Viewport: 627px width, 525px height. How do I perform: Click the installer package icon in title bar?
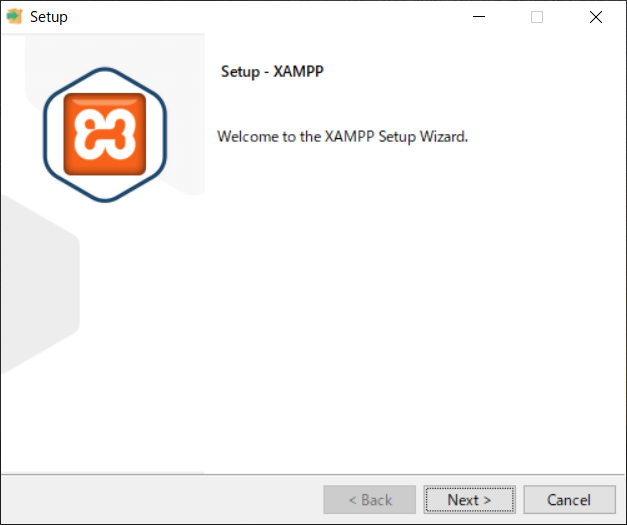point(14,16)
